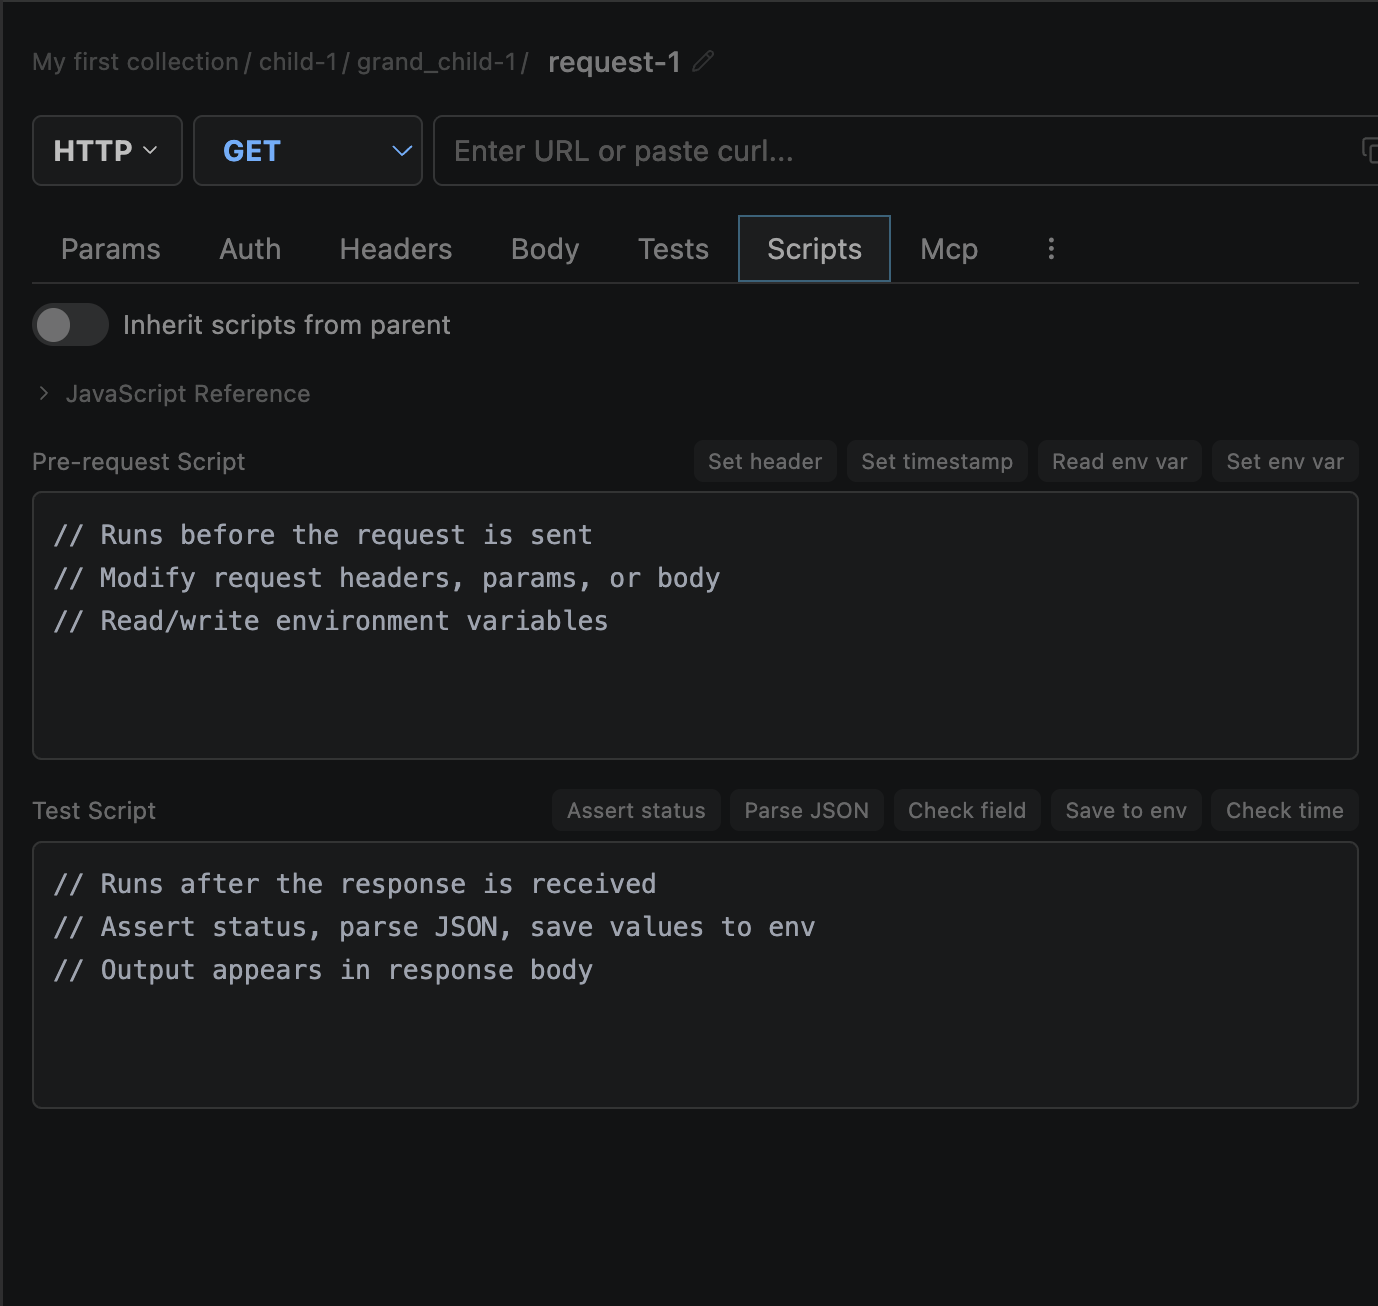1378x1306 pixels.
Task: Open the HTTP protocol dropdown
Action: (x=107, y=151)
